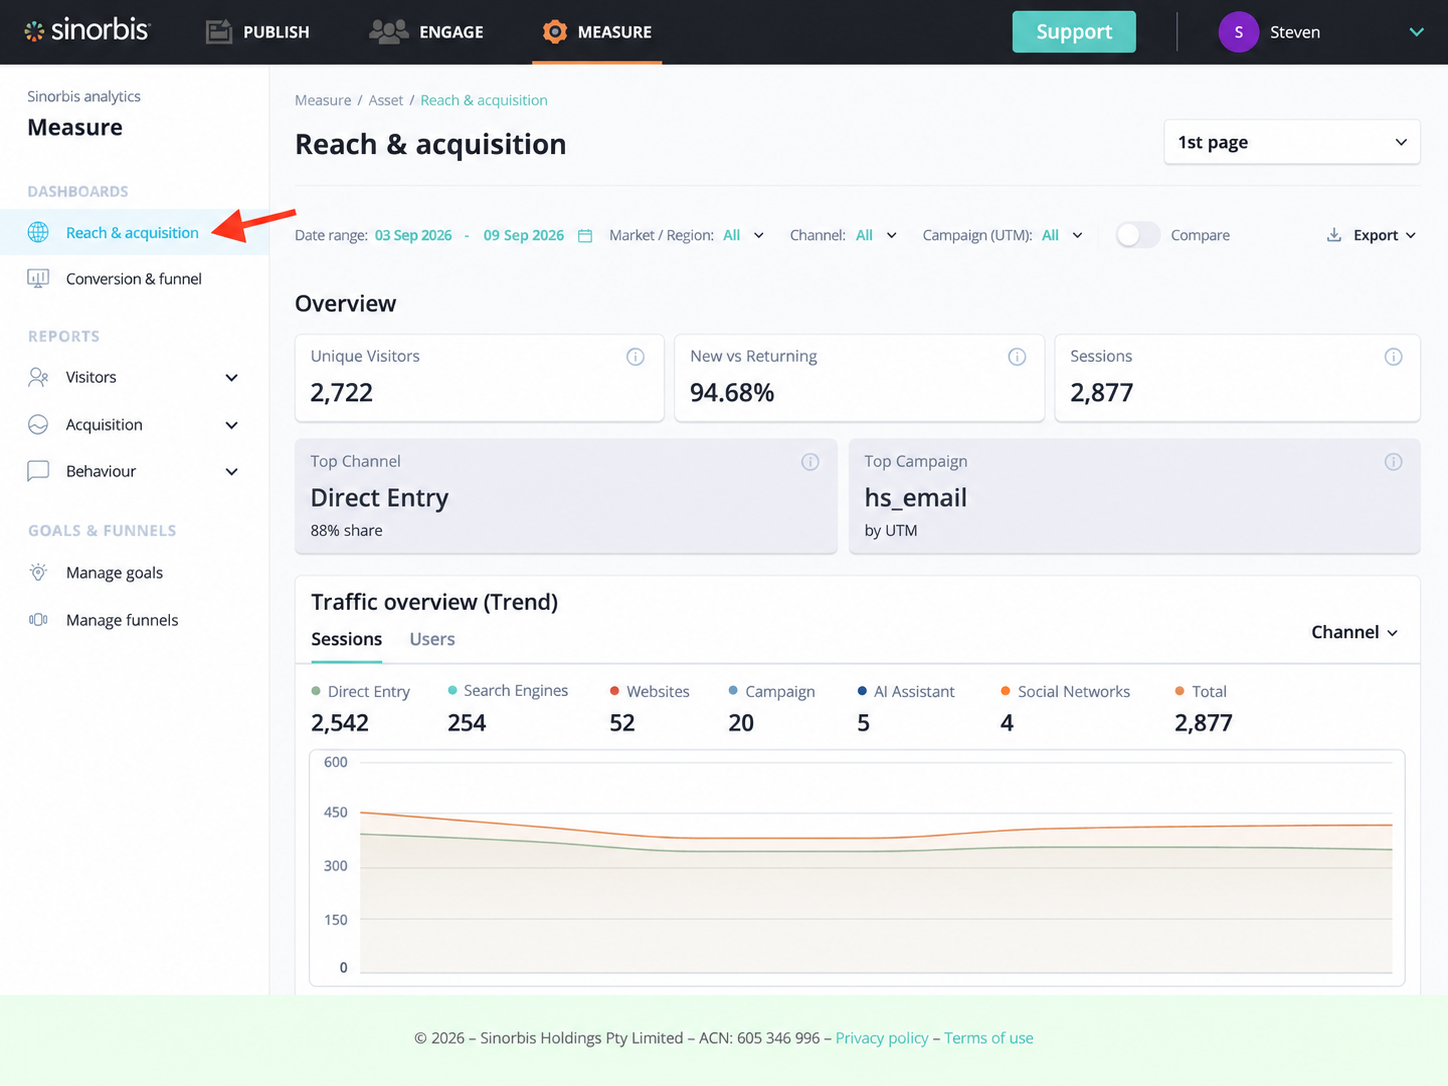The height and width of the screenshot is (1086, 1448).
Task: Click the Campaign legend dot
Action: (x=733, y=691)
